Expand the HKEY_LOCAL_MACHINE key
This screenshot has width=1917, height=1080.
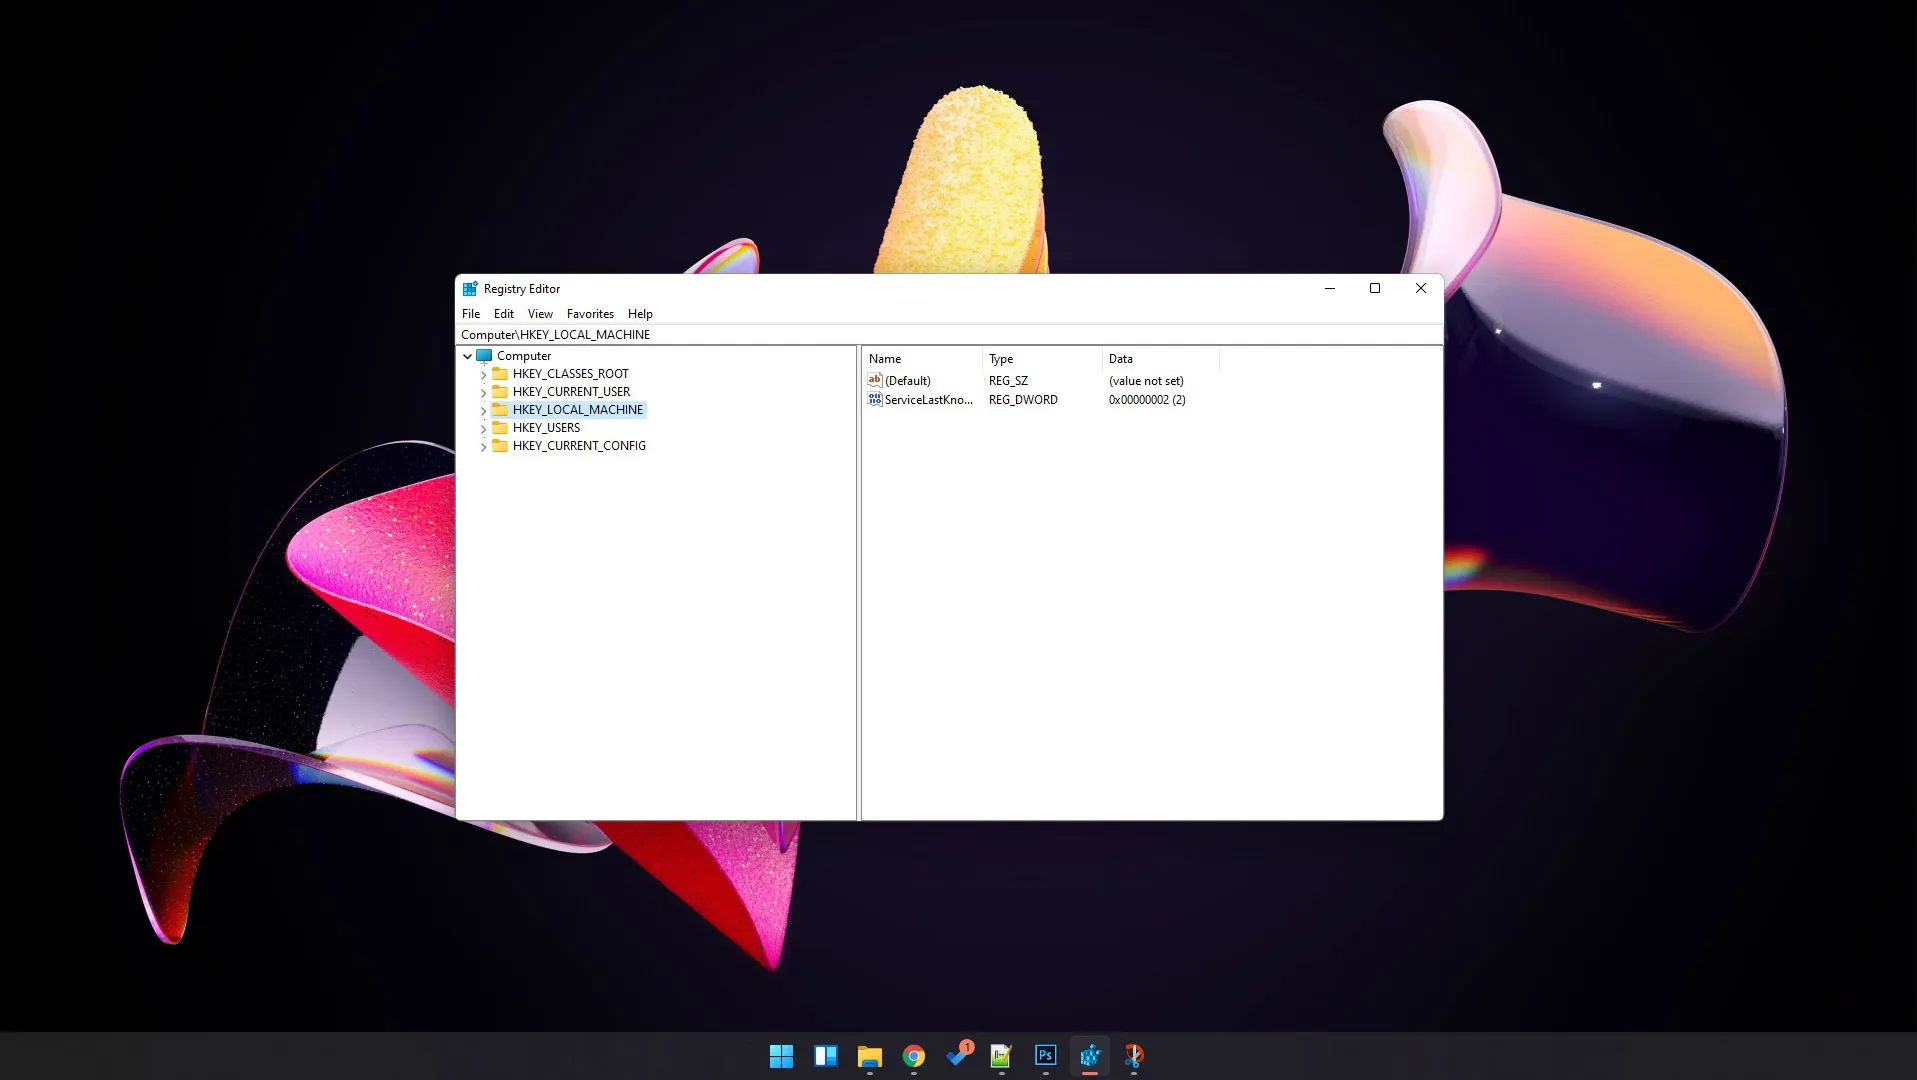click(483, 411)
